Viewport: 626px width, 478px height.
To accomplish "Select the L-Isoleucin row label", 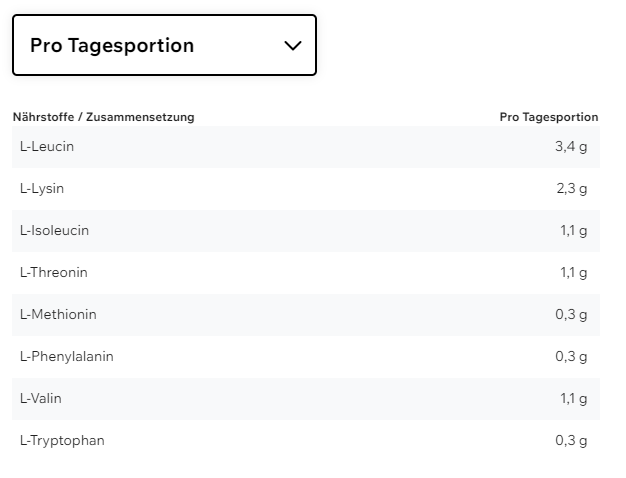I will point(54,231).
